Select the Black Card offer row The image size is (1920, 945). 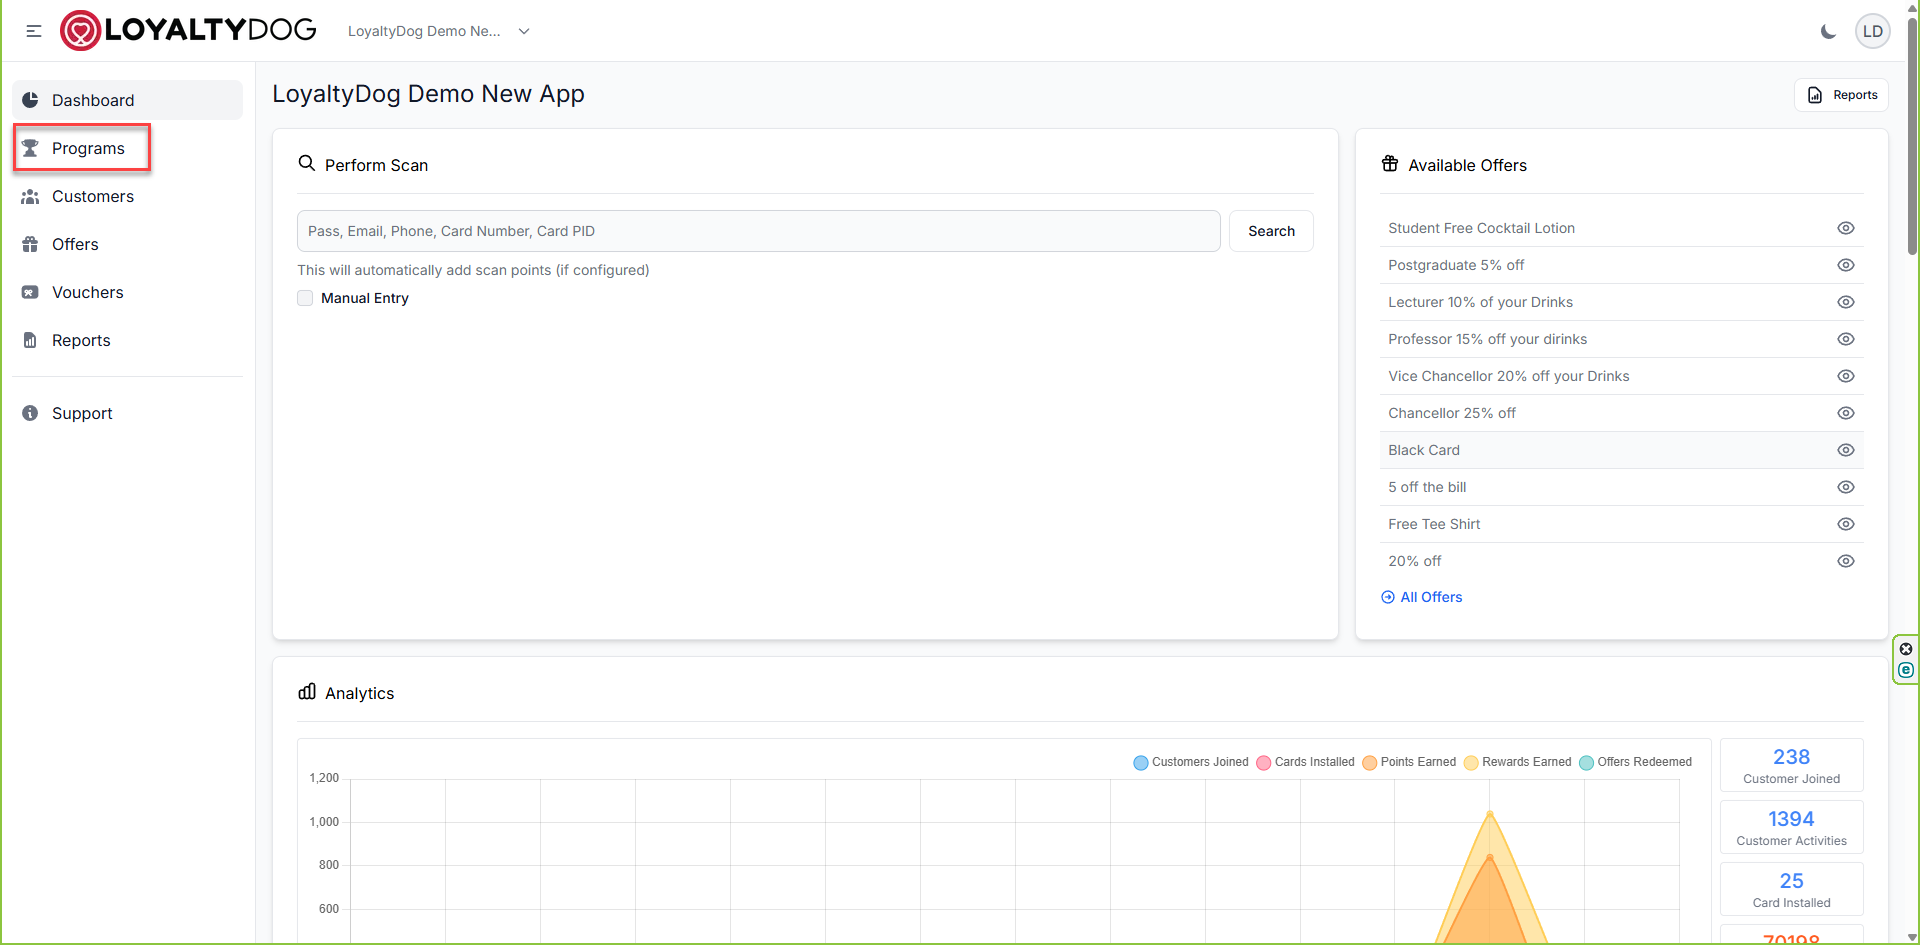(x=1621, y=450)
